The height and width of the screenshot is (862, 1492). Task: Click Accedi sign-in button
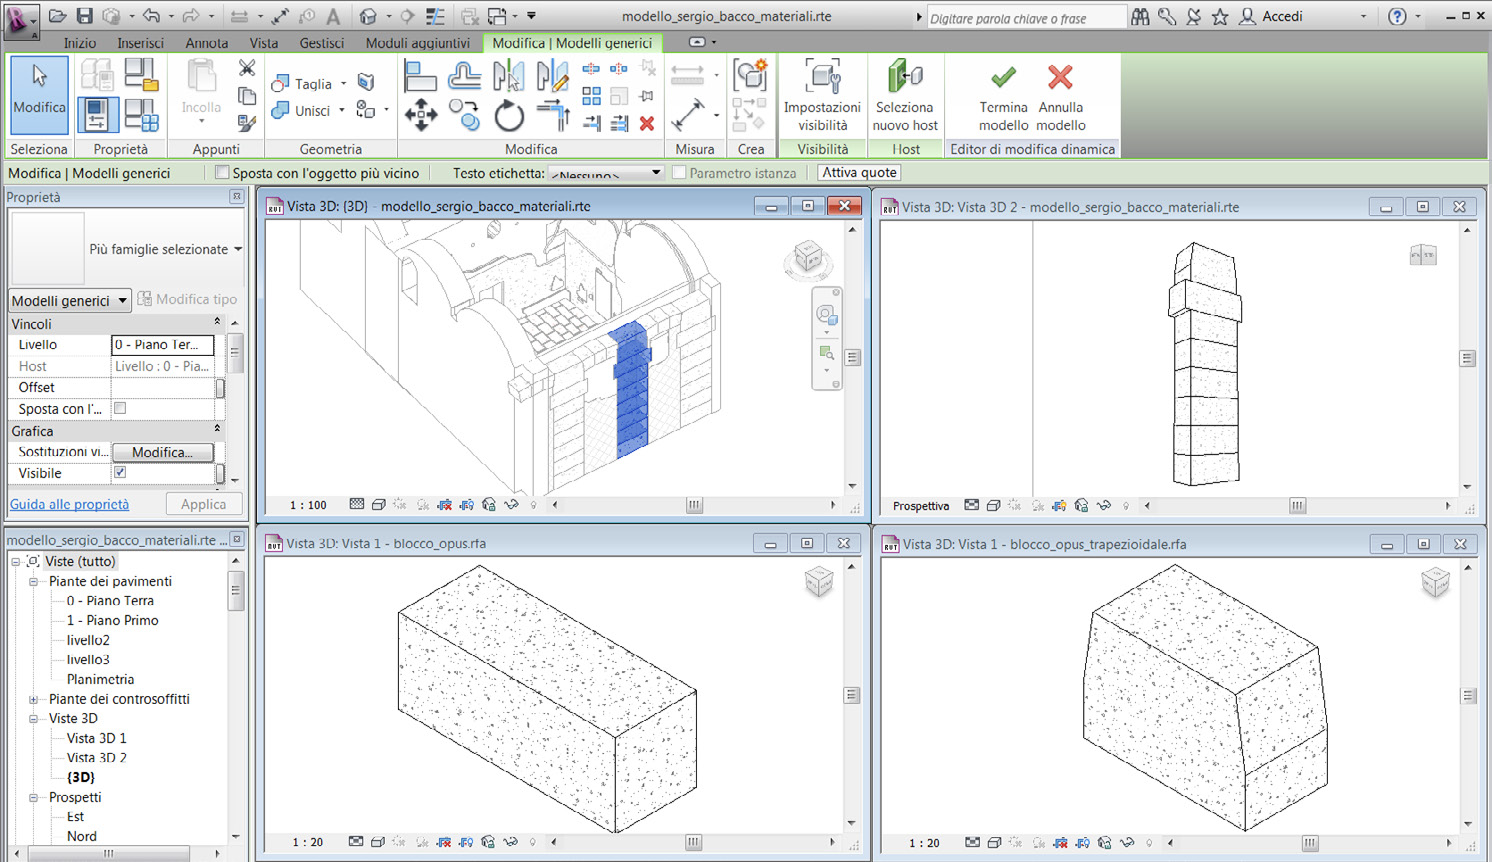(x=1271, y=16)
